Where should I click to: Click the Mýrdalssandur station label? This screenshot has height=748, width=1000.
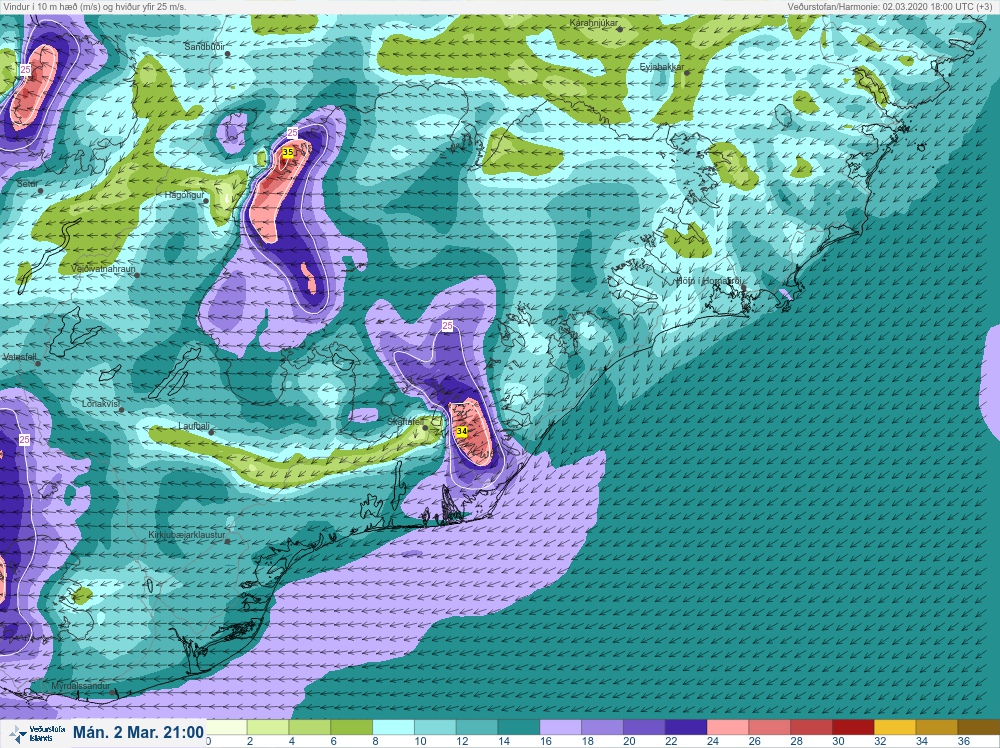click(x=81, y=686)
